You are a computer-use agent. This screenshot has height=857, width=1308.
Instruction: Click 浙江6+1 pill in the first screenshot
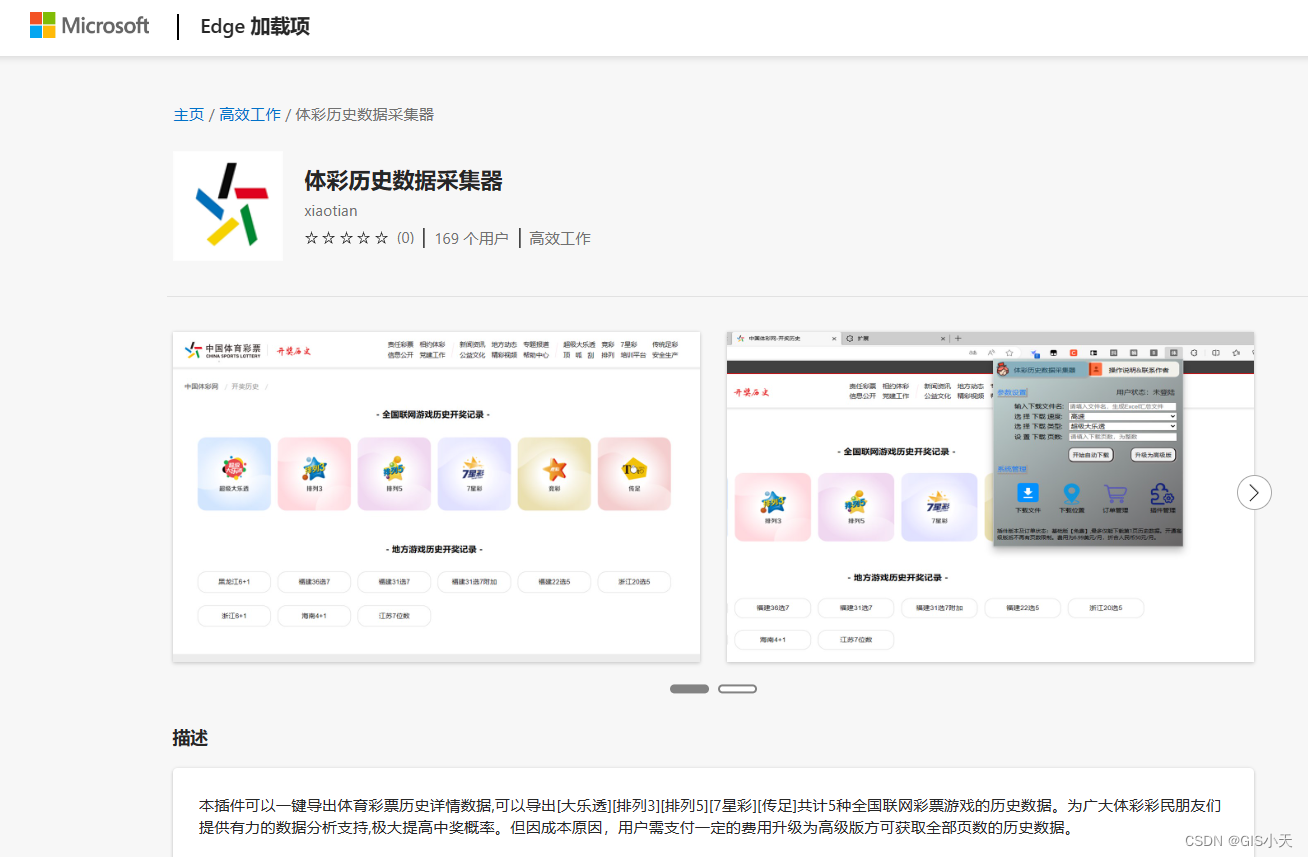coord(234,615)
